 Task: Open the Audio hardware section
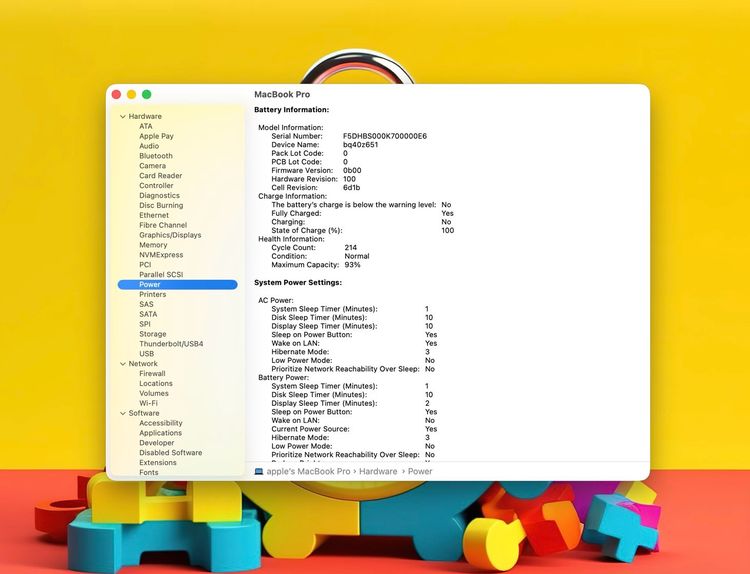pyautogui.click(x=149, y=146)
